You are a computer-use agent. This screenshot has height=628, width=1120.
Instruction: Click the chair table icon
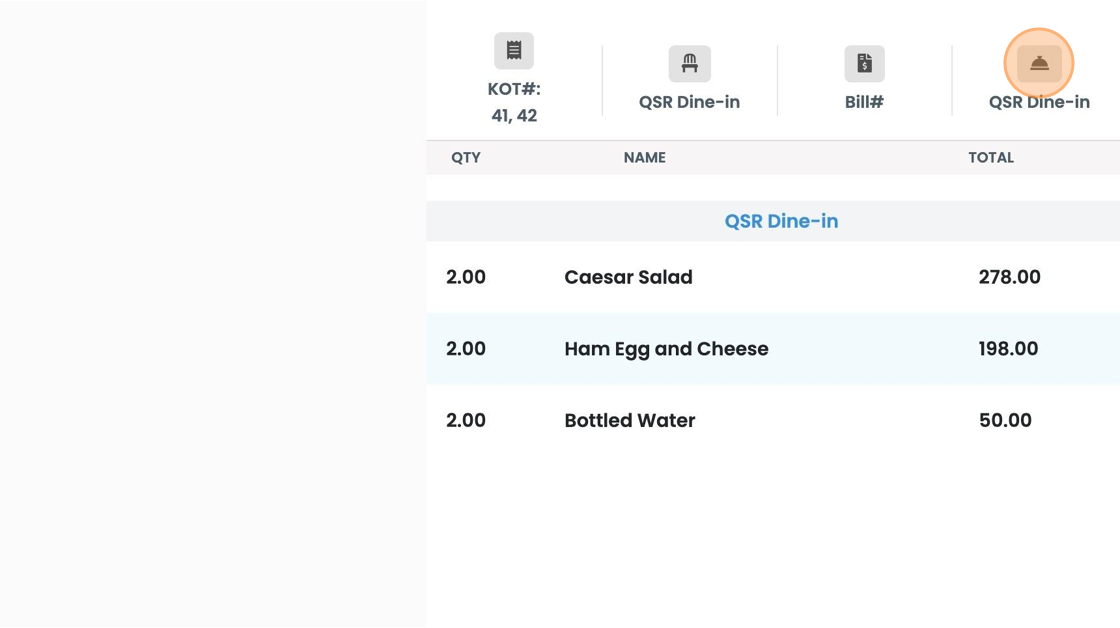[x=689, y=64]
